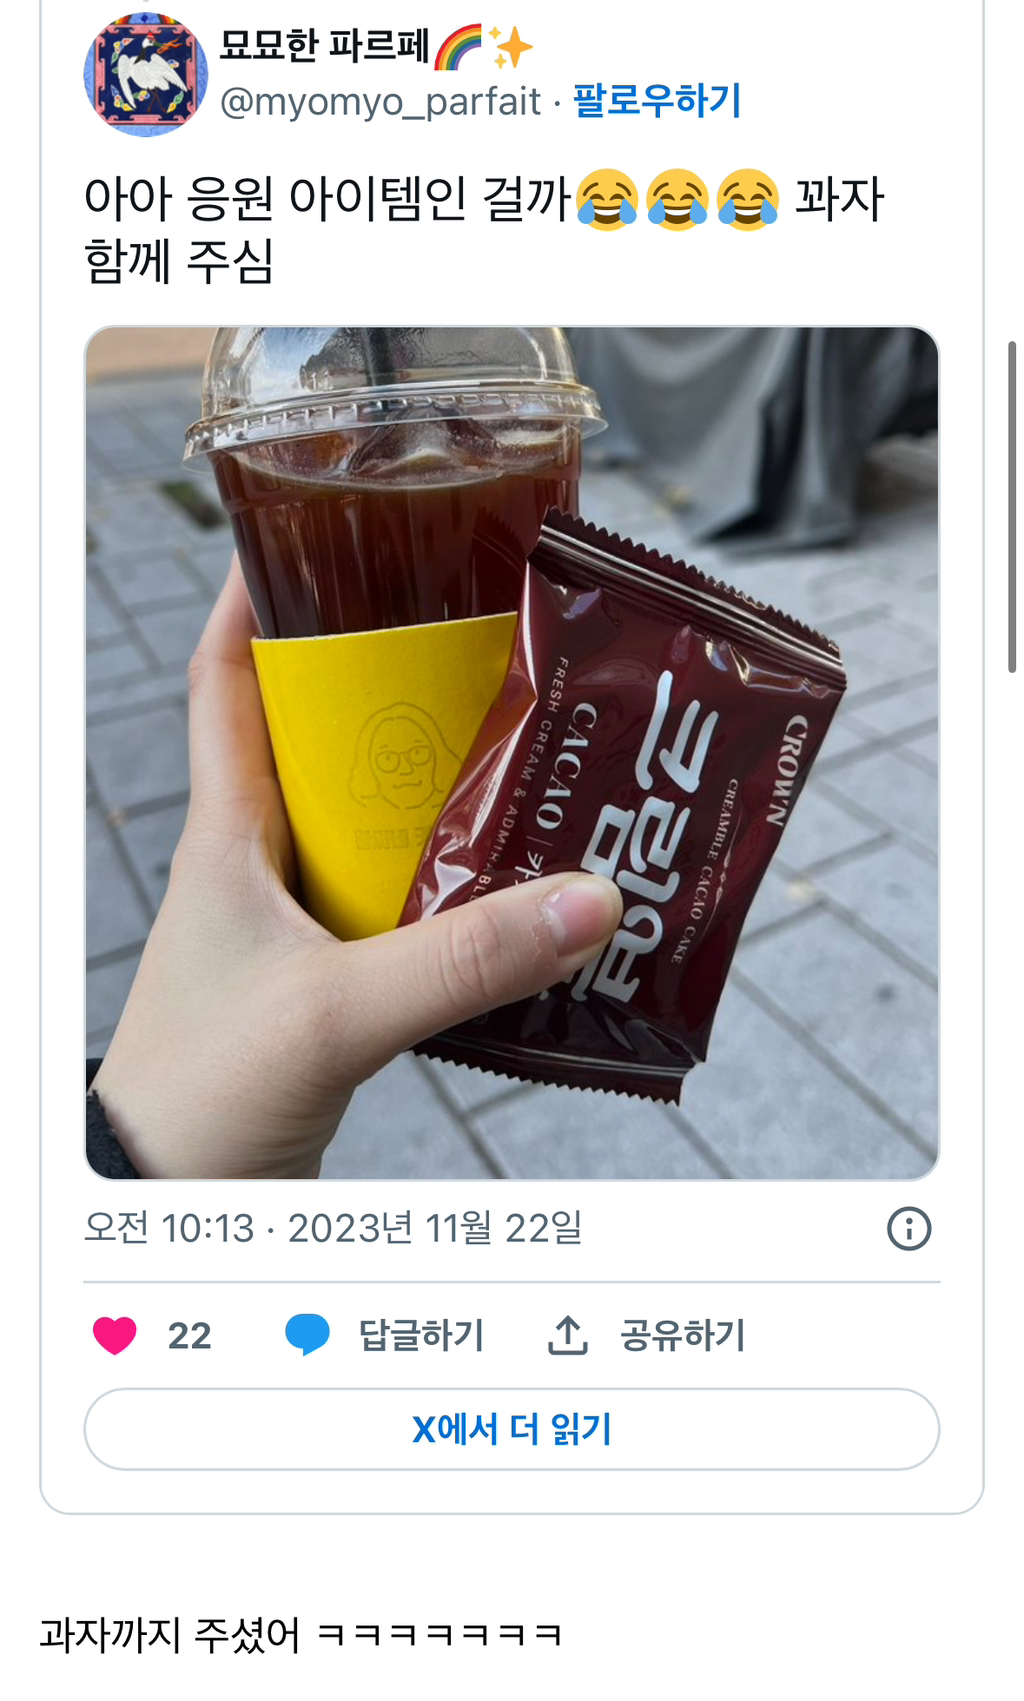1024x1701 pixels.
Task: Click the vertical scrollbar on right edge
Action: click(1012, 507)
